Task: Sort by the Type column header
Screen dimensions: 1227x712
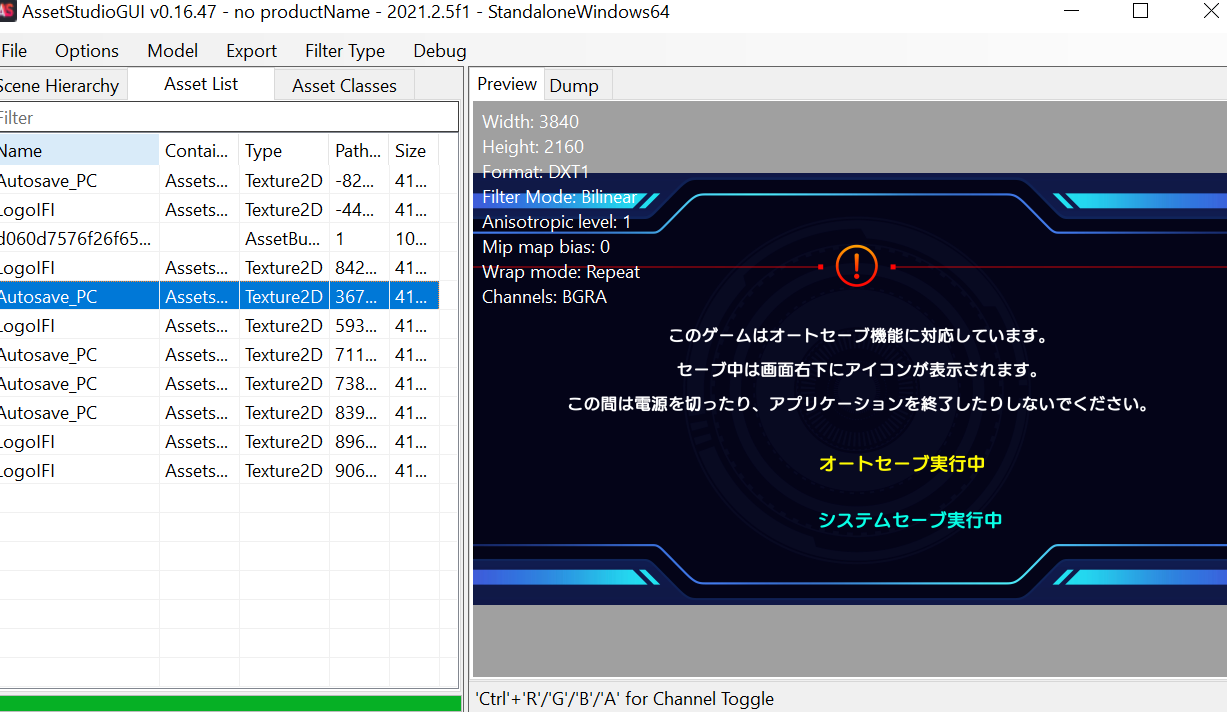Action: coord(284,151)
